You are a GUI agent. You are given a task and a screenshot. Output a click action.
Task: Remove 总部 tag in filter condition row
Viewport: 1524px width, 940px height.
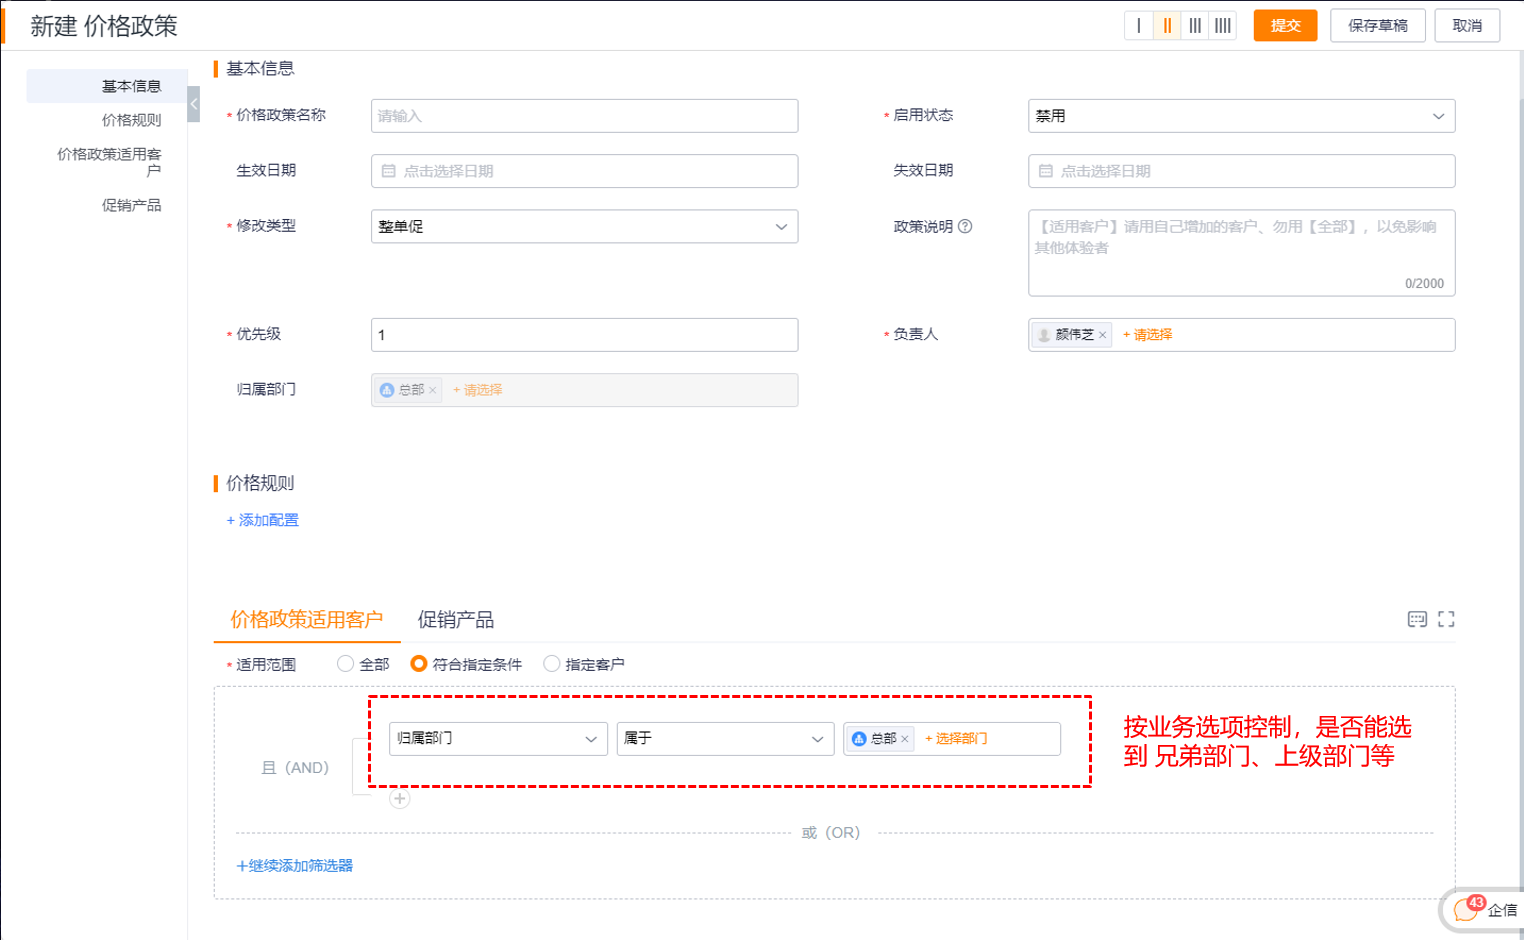point(905,739)
